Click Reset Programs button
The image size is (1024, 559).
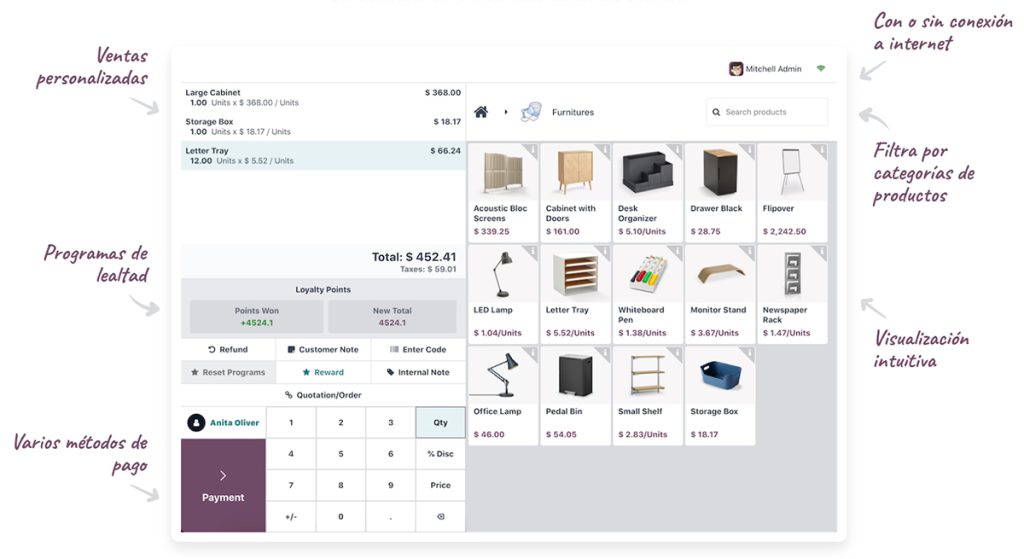(228, 372)
